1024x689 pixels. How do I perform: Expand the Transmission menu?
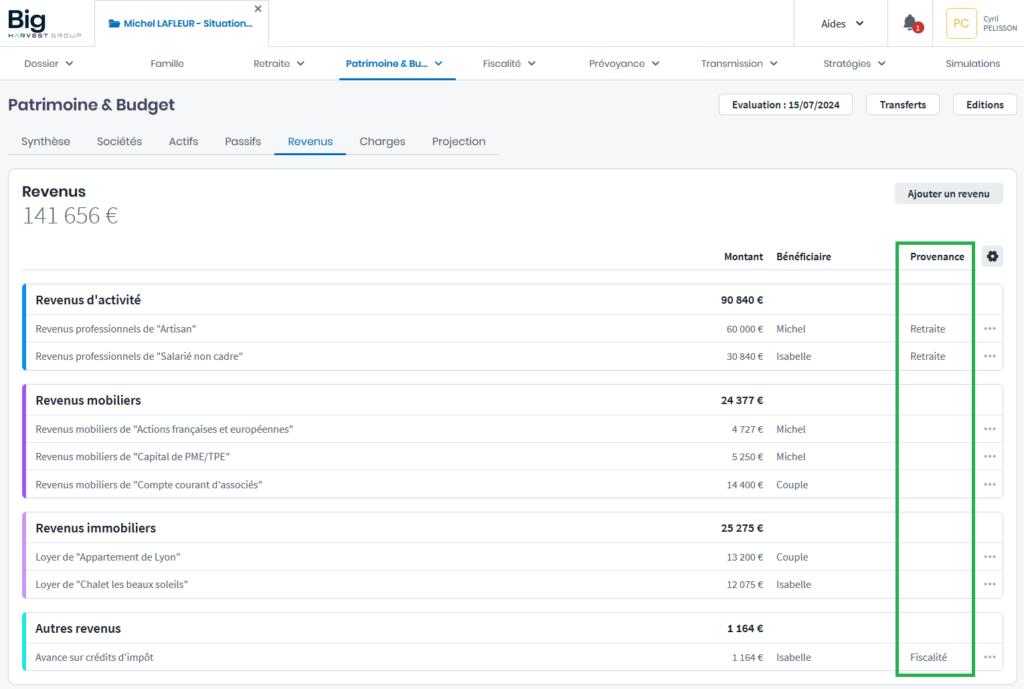click(x=739, y=63)
